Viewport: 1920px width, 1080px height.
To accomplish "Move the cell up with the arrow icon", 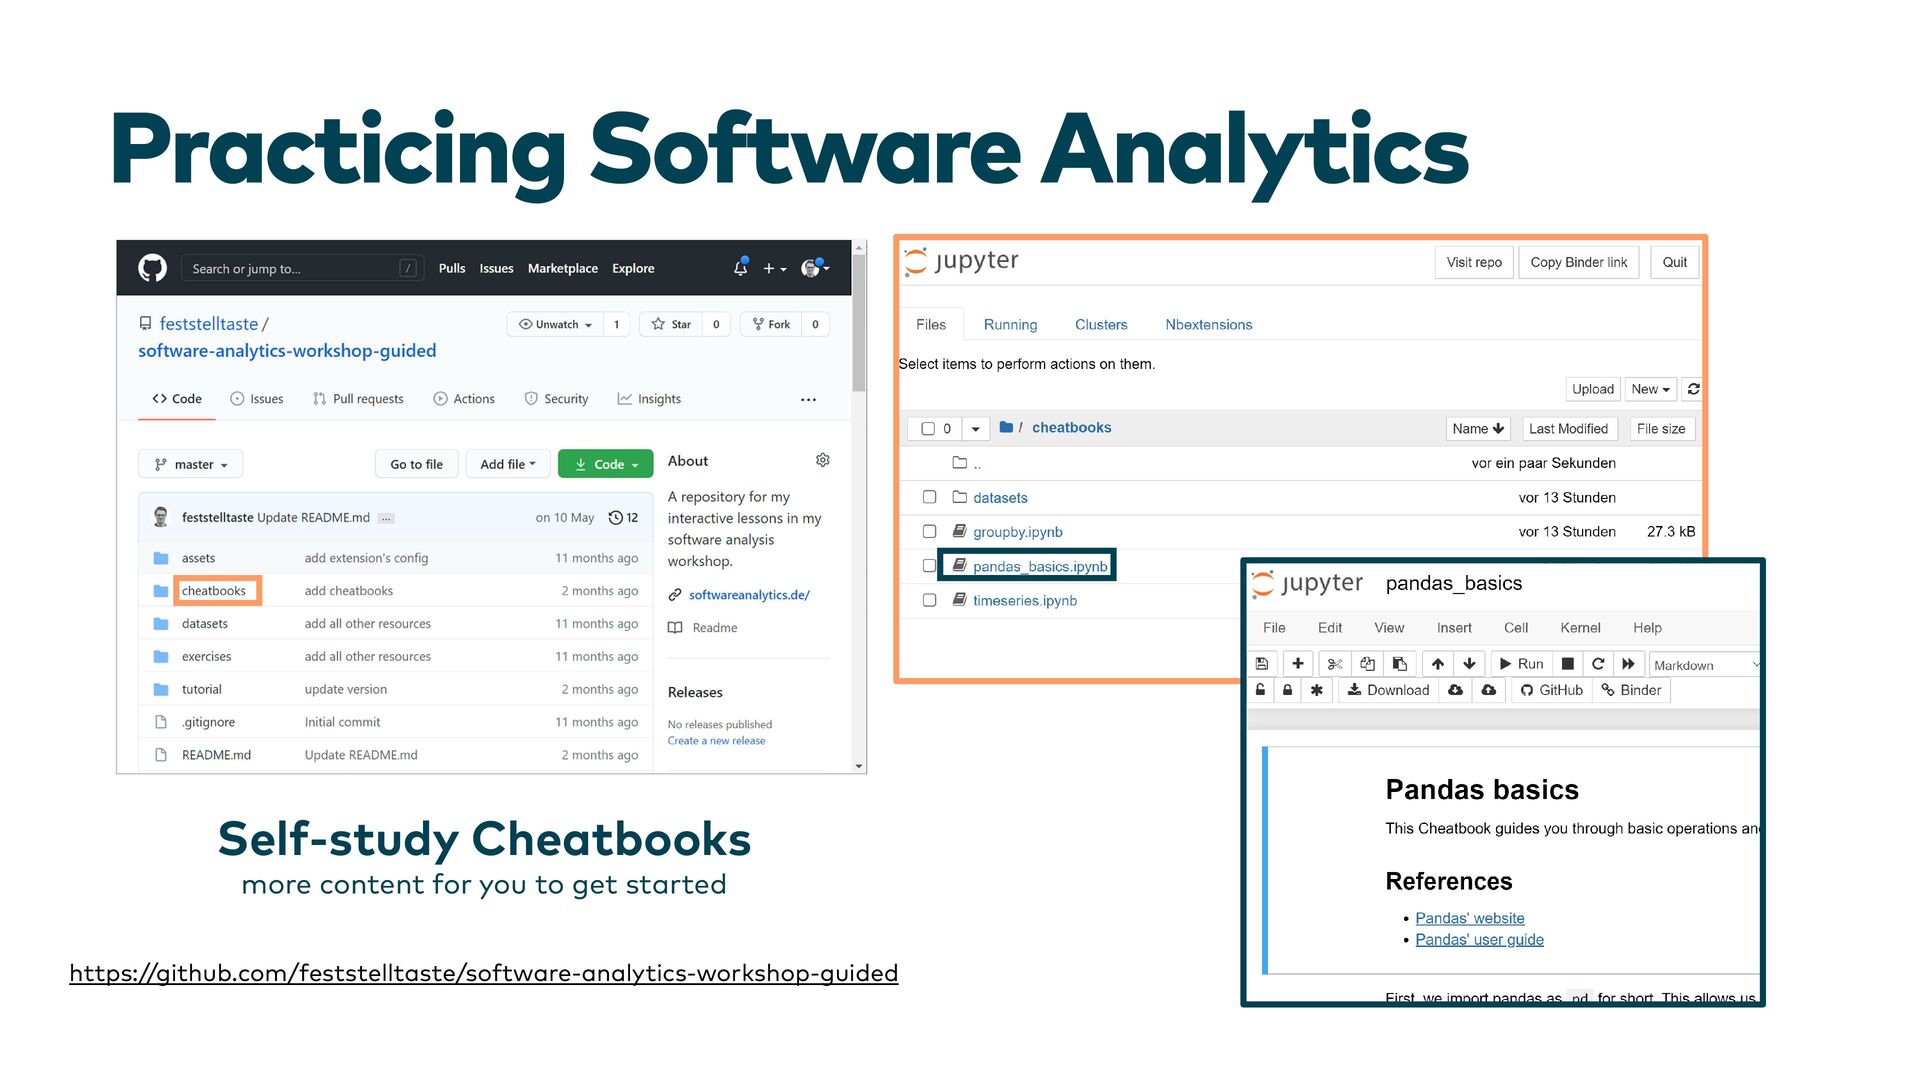I will click(1438, 664).
